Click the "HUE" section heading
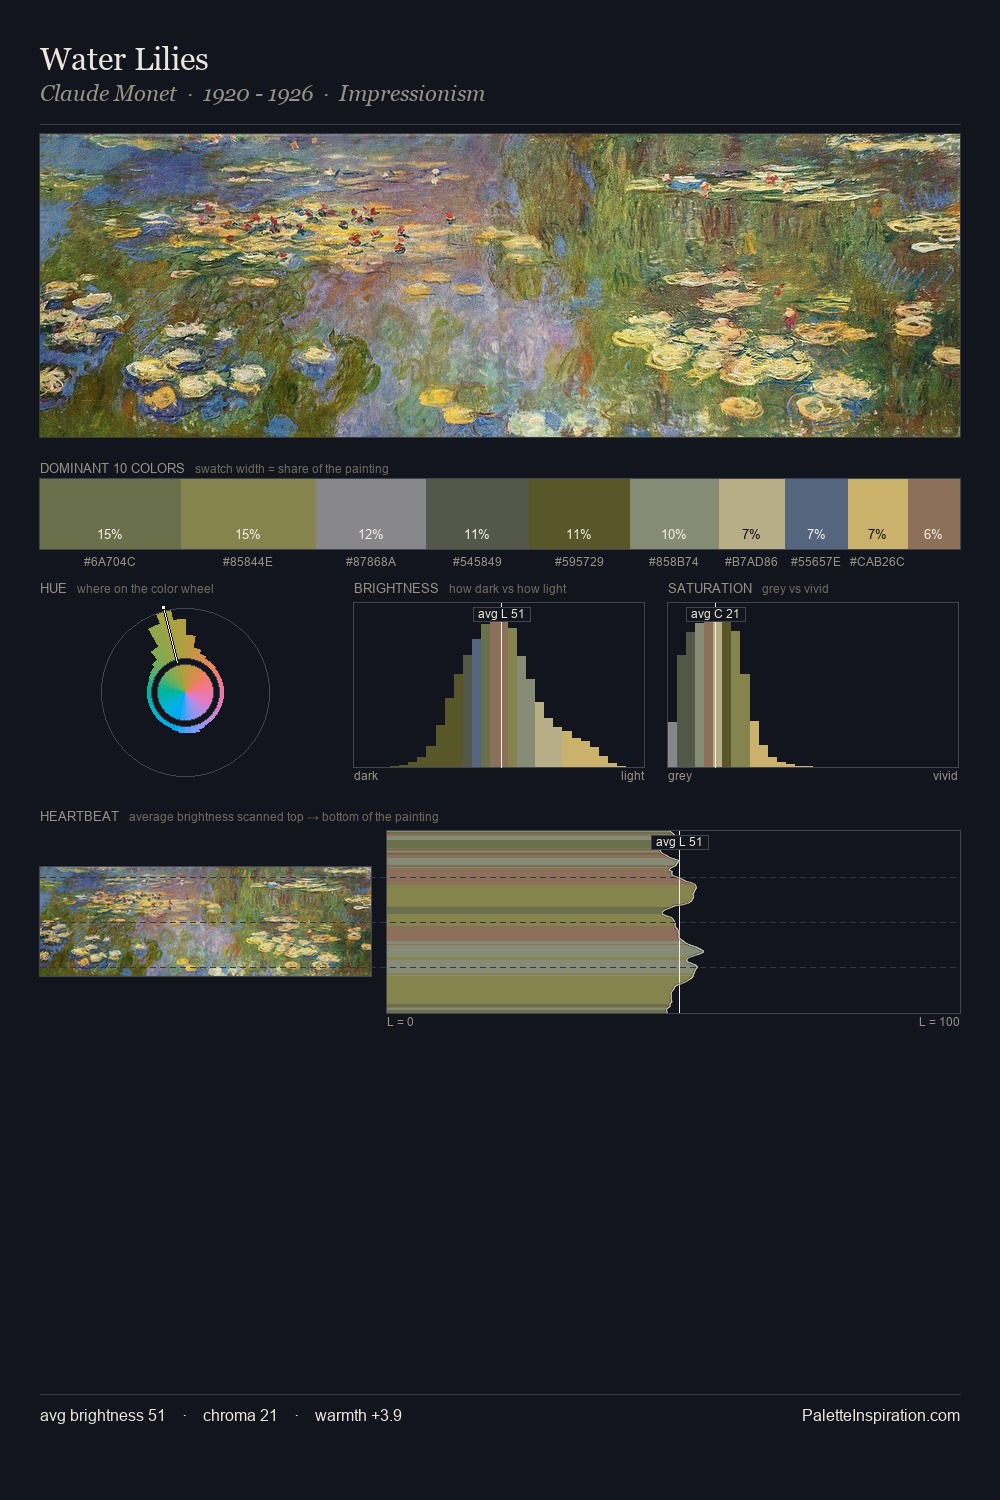The image size is (1000, 1500). coord(53,588)
